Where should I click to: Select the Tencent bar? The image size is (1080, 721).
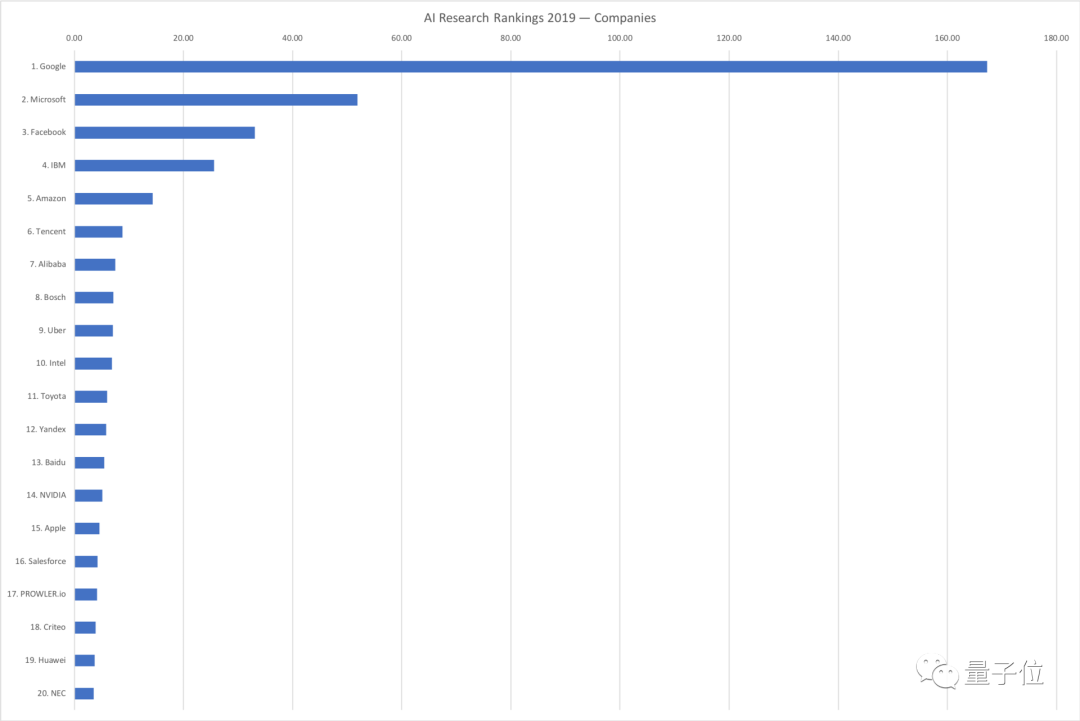[98, 232]
